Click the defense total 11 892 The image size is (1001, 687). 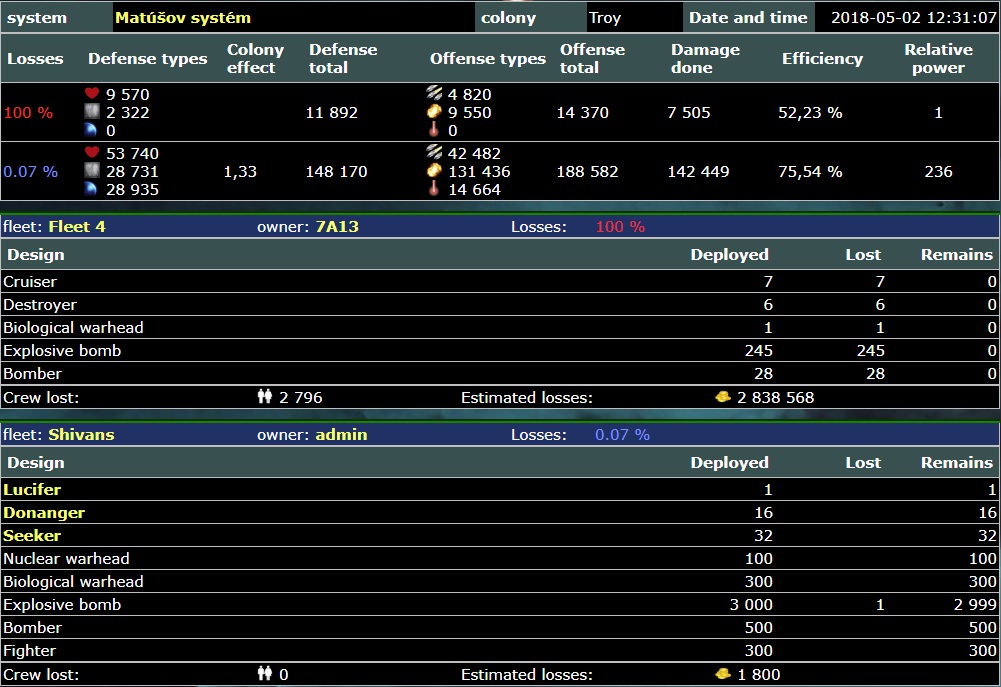pyautogui.click(x=331, y=112)
